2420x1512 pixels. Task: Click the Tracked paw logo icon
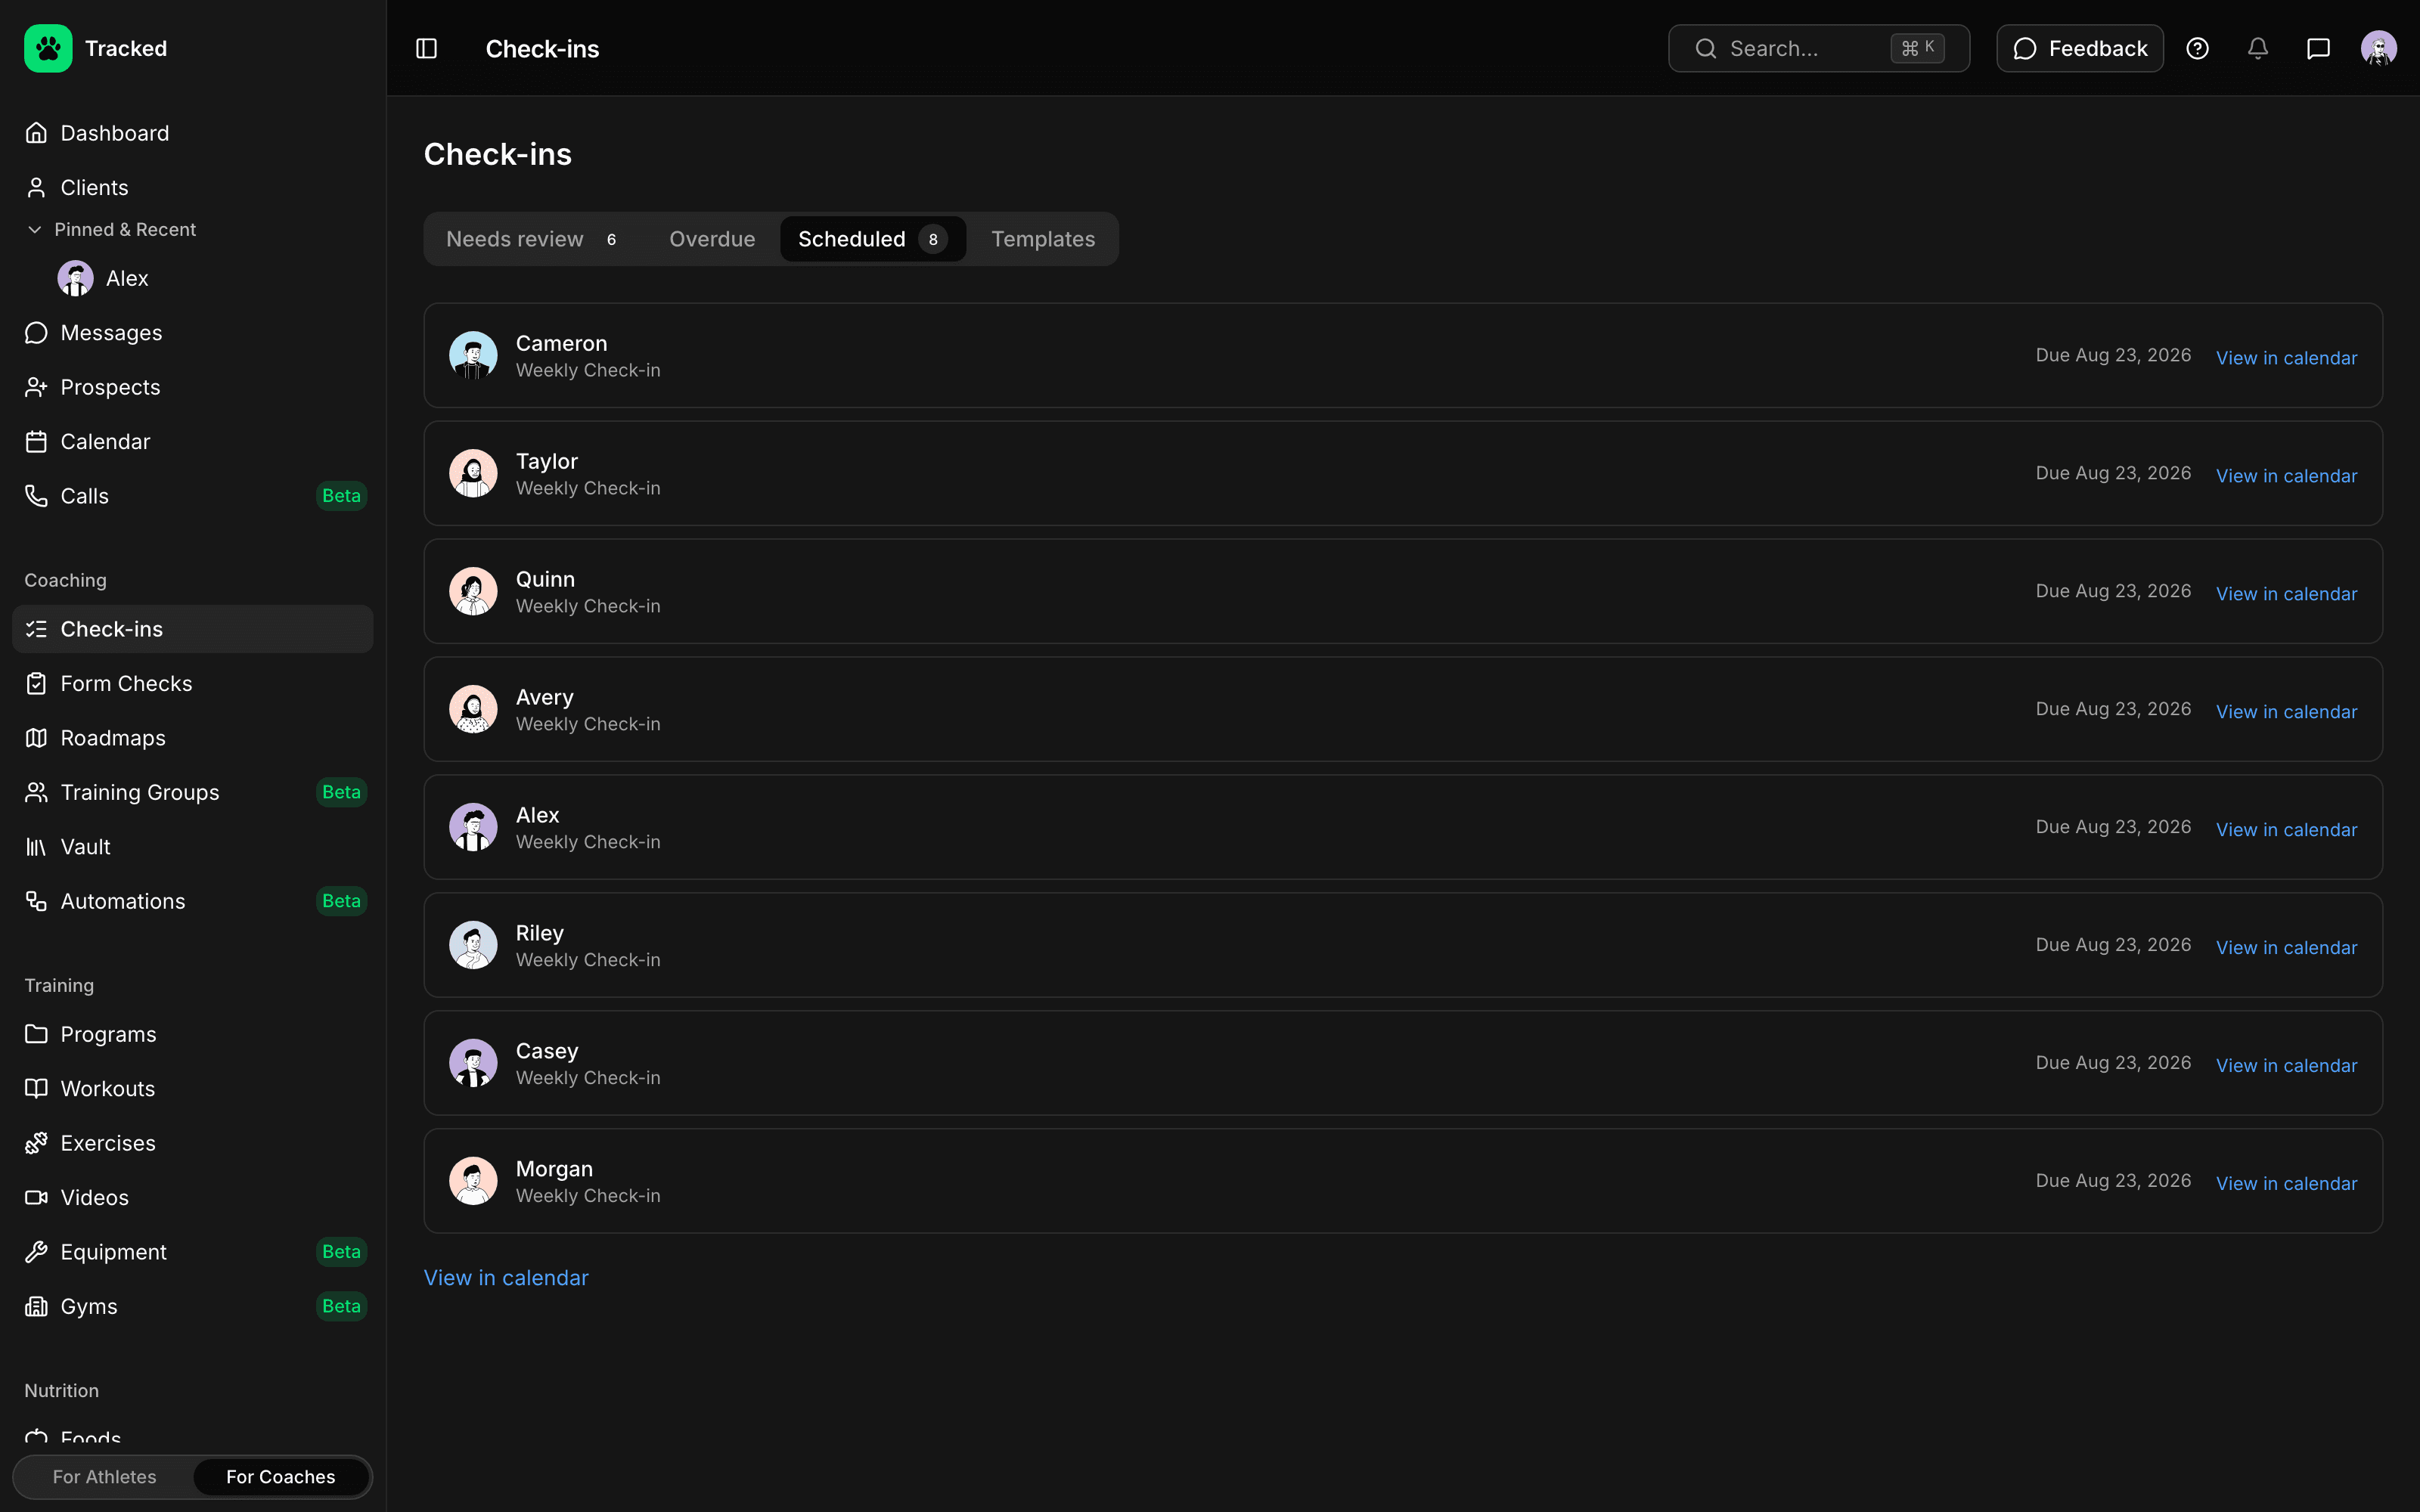48,48
